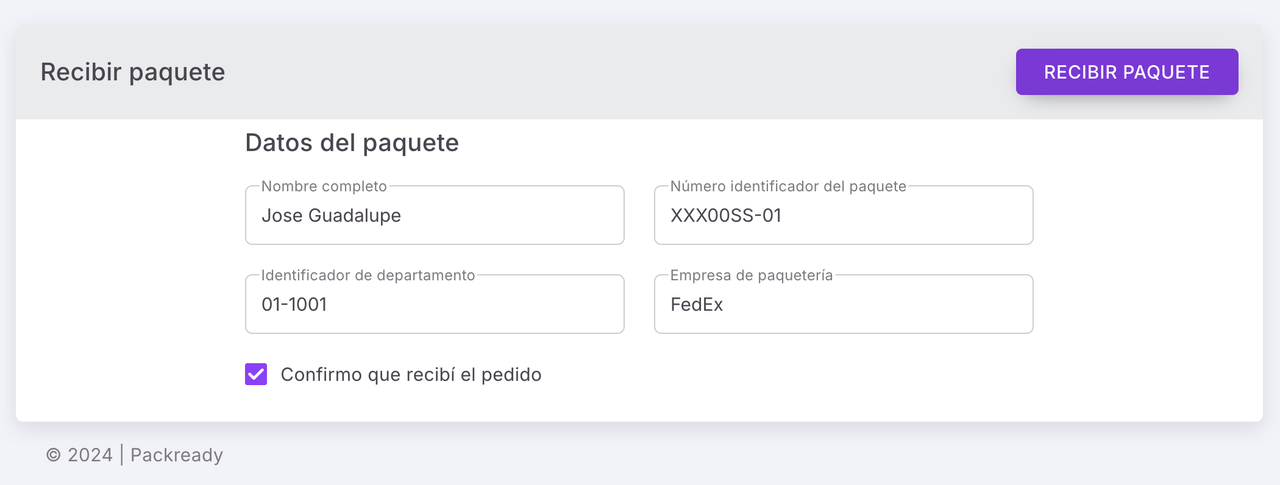This screenshot has width=1280, height=485.
Task: Click the 'Confirmo que recibí el pedido' label
Action: (x=411, y=375)
